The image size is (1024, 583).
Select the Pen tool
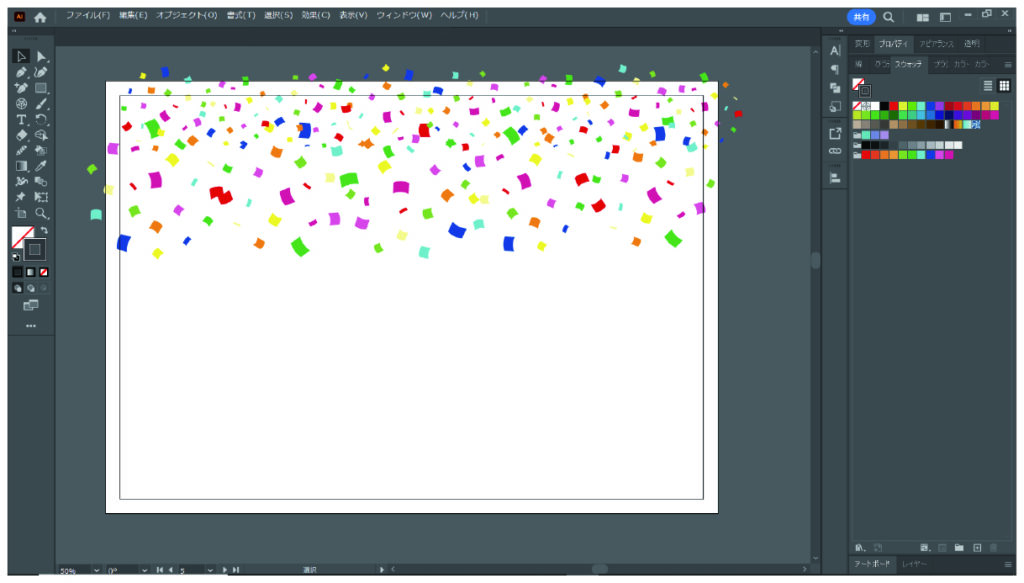[x=21, y=72]
